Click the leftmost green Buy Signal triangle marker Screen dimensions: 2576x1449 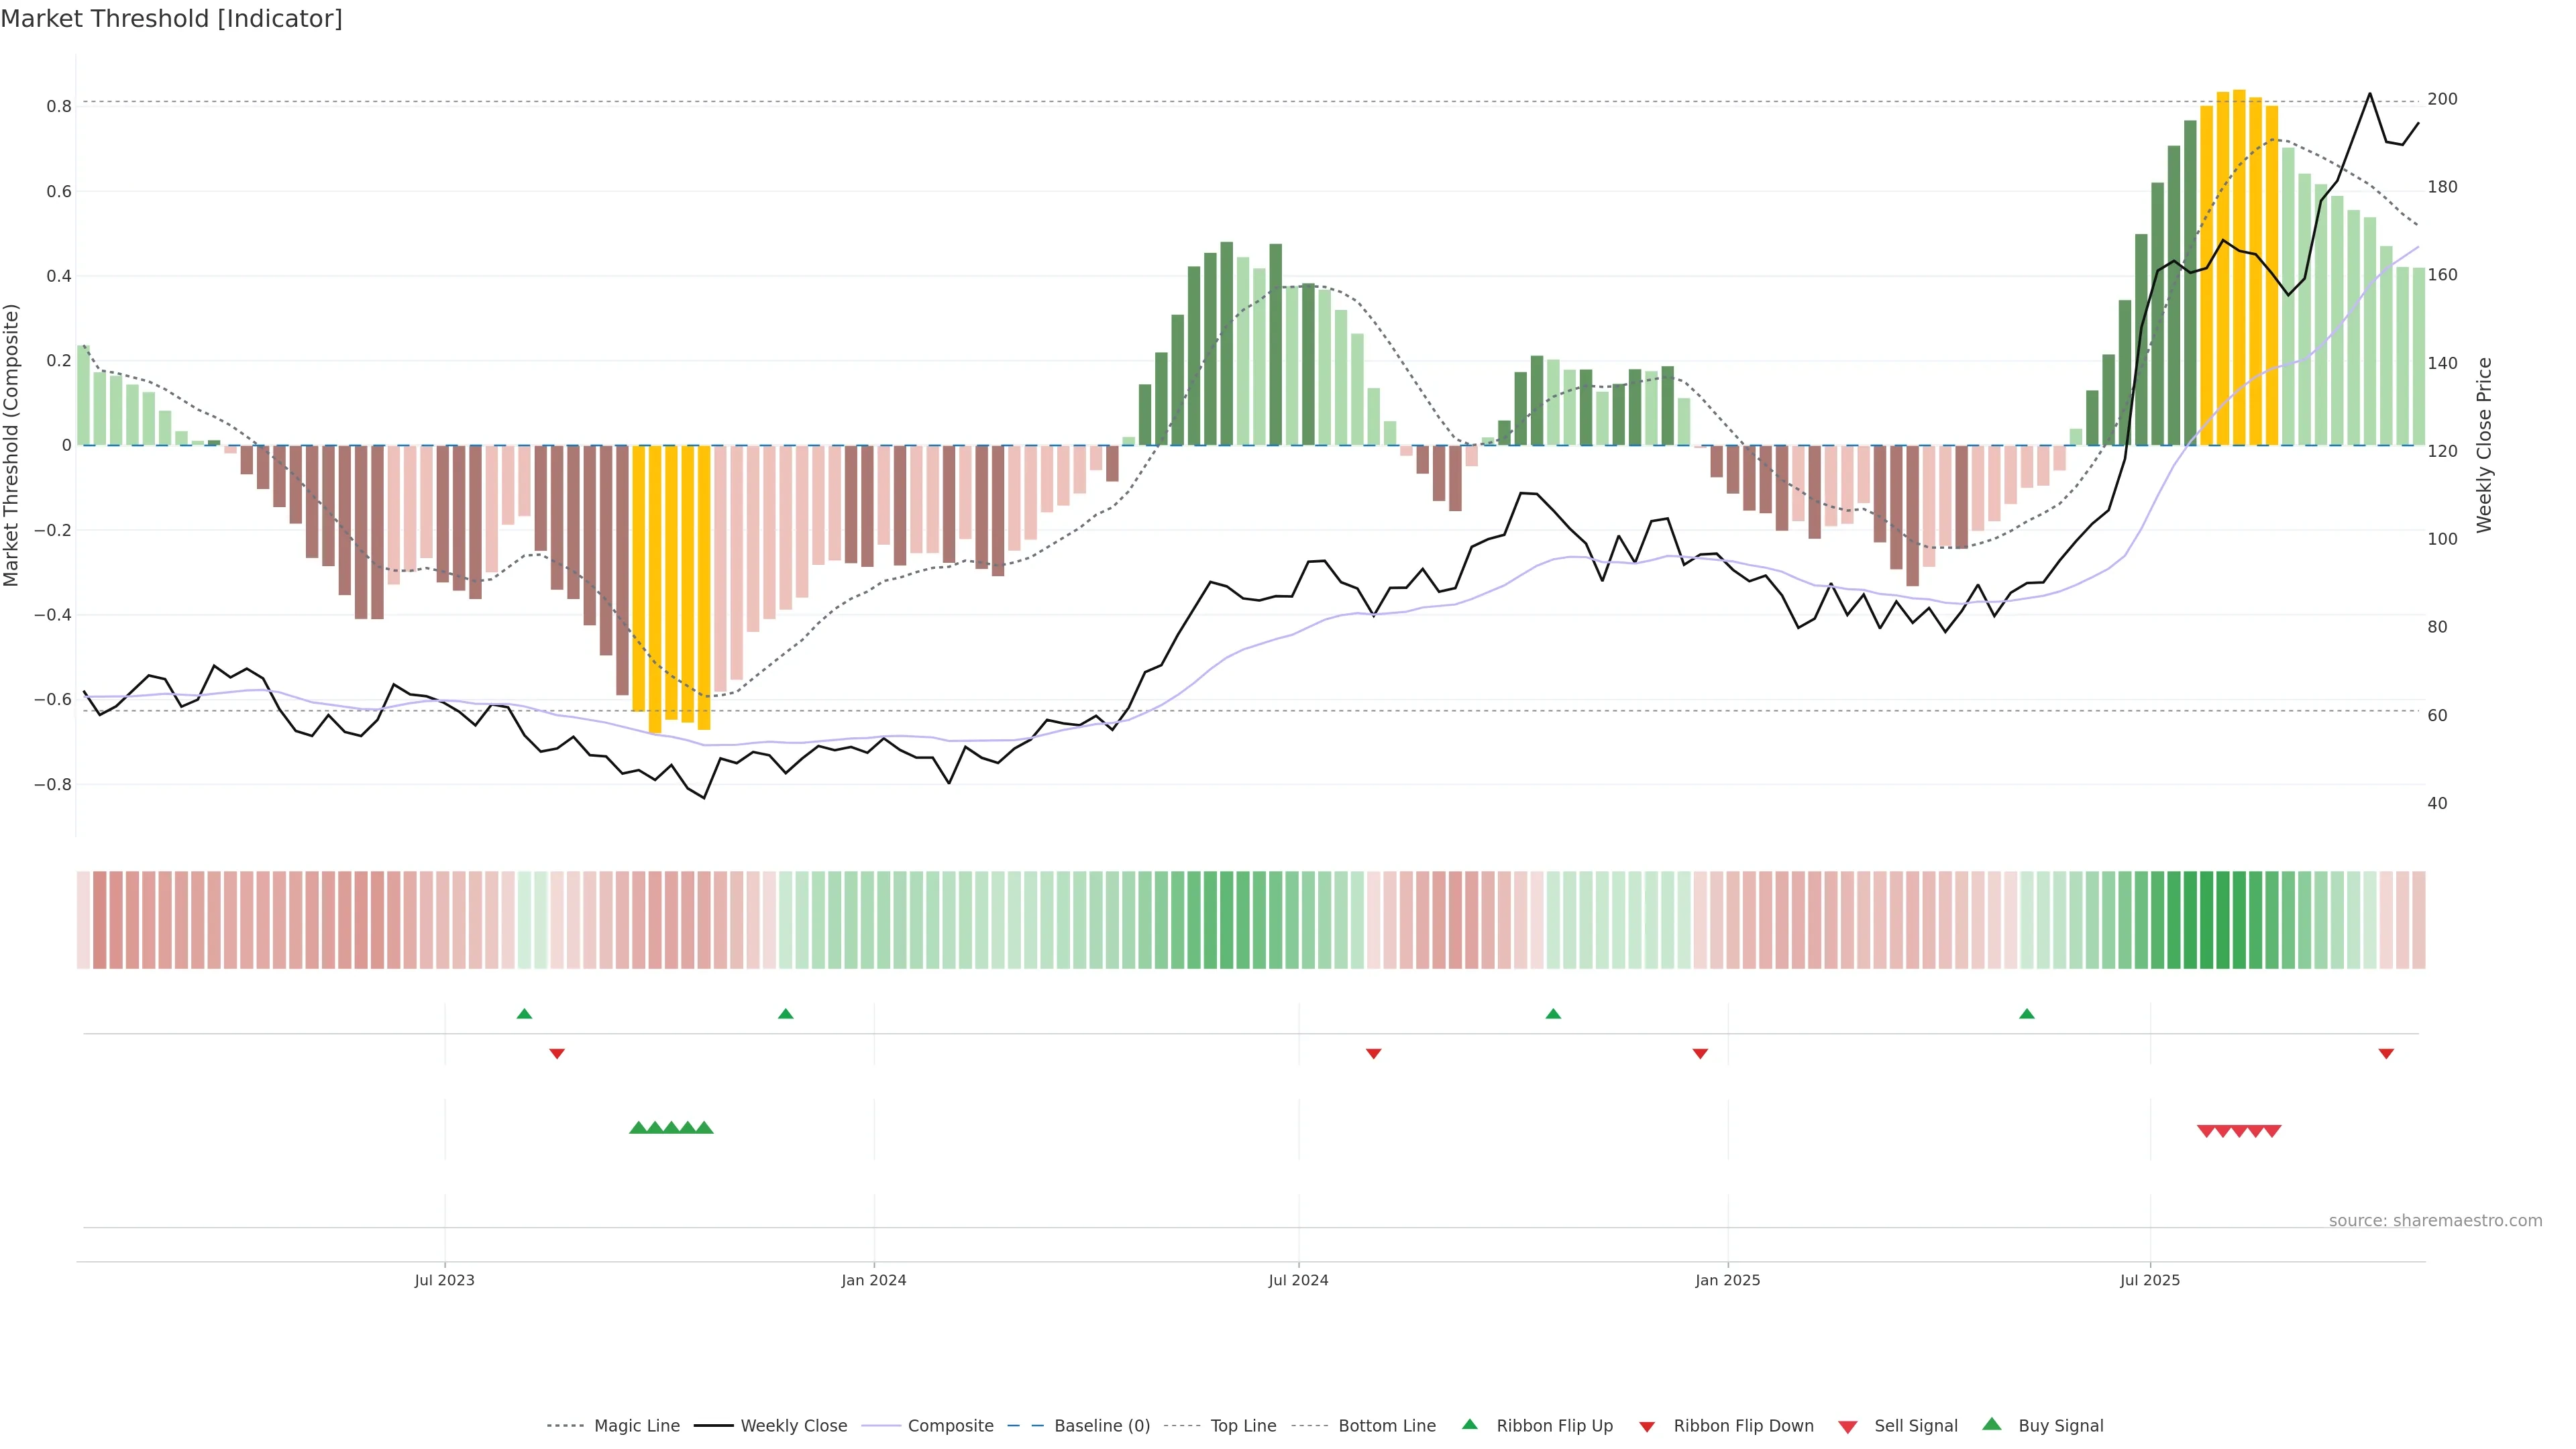(x=638, y=1128)
